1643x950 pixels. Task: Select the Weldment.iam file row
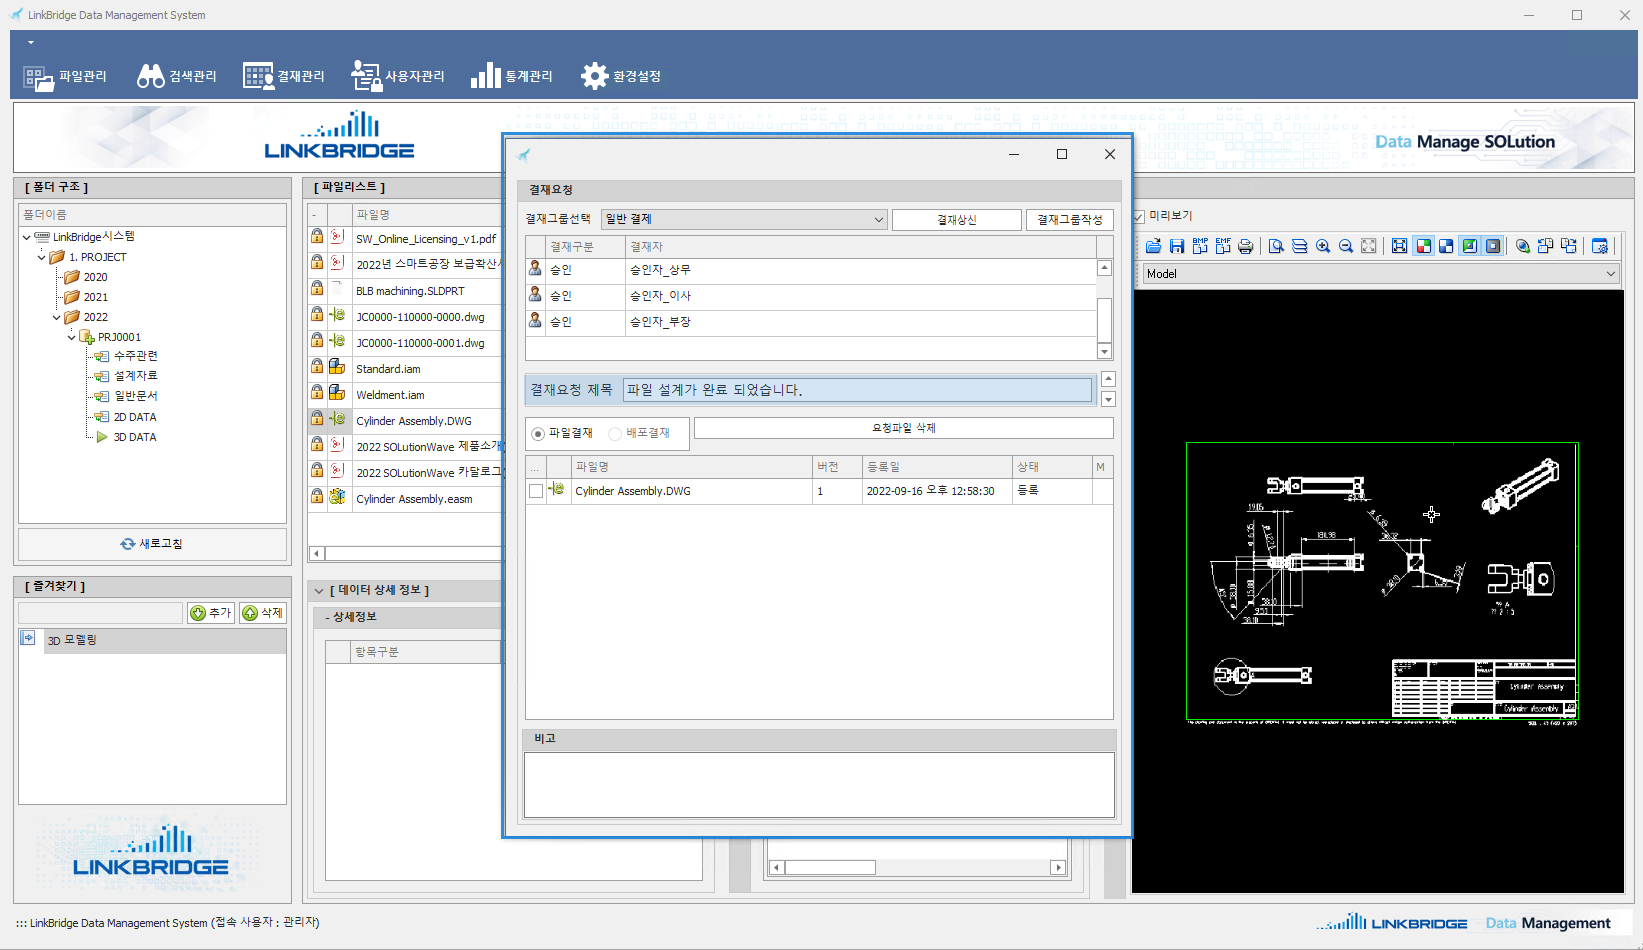pos(405,394)
